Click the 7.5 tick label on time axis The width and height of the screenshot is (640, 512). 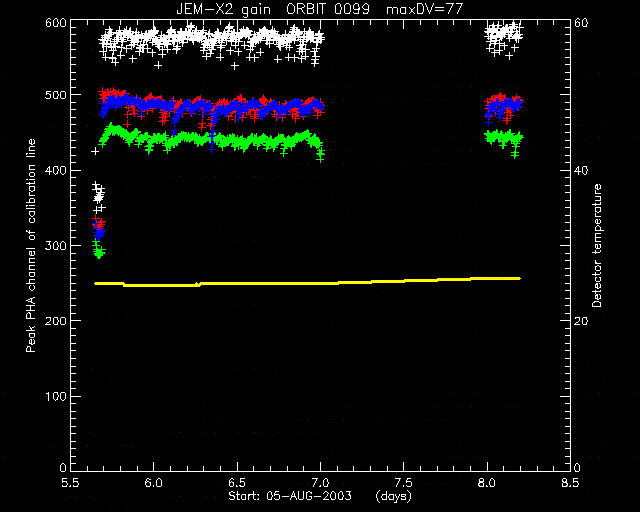point(404,483)
